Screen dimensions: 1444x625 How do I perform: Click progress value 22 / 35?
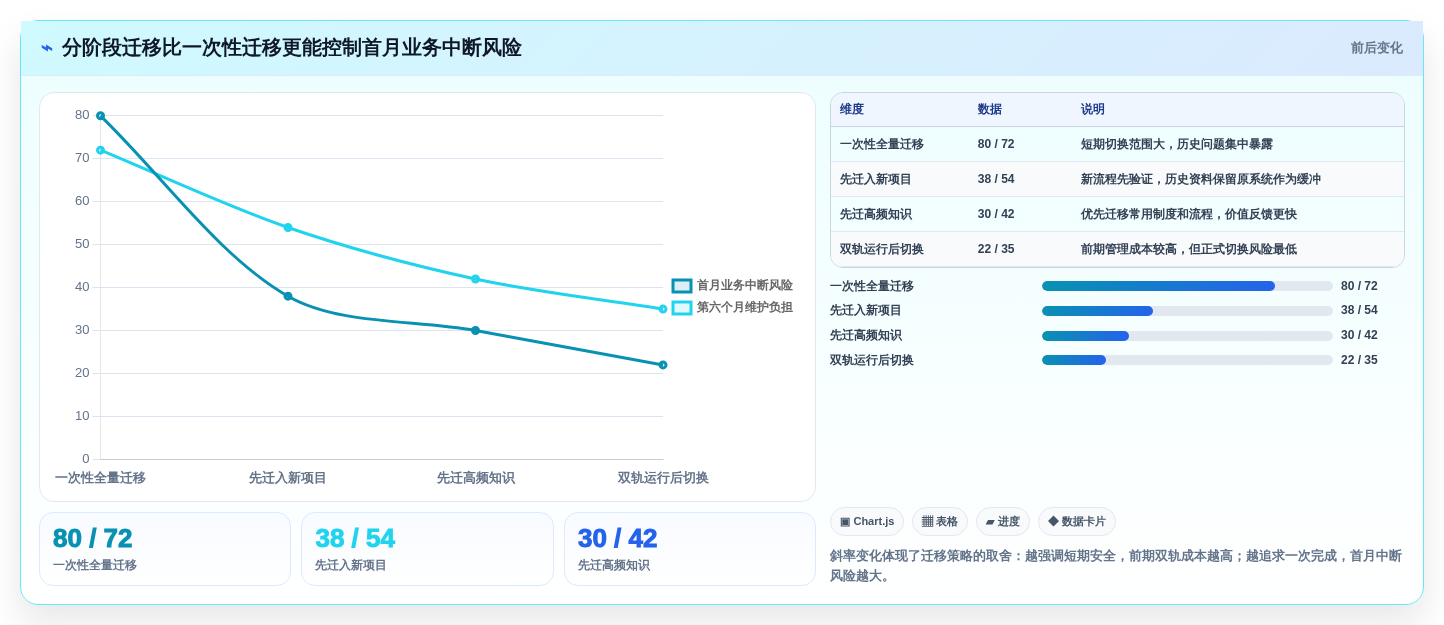[1359, 360]
